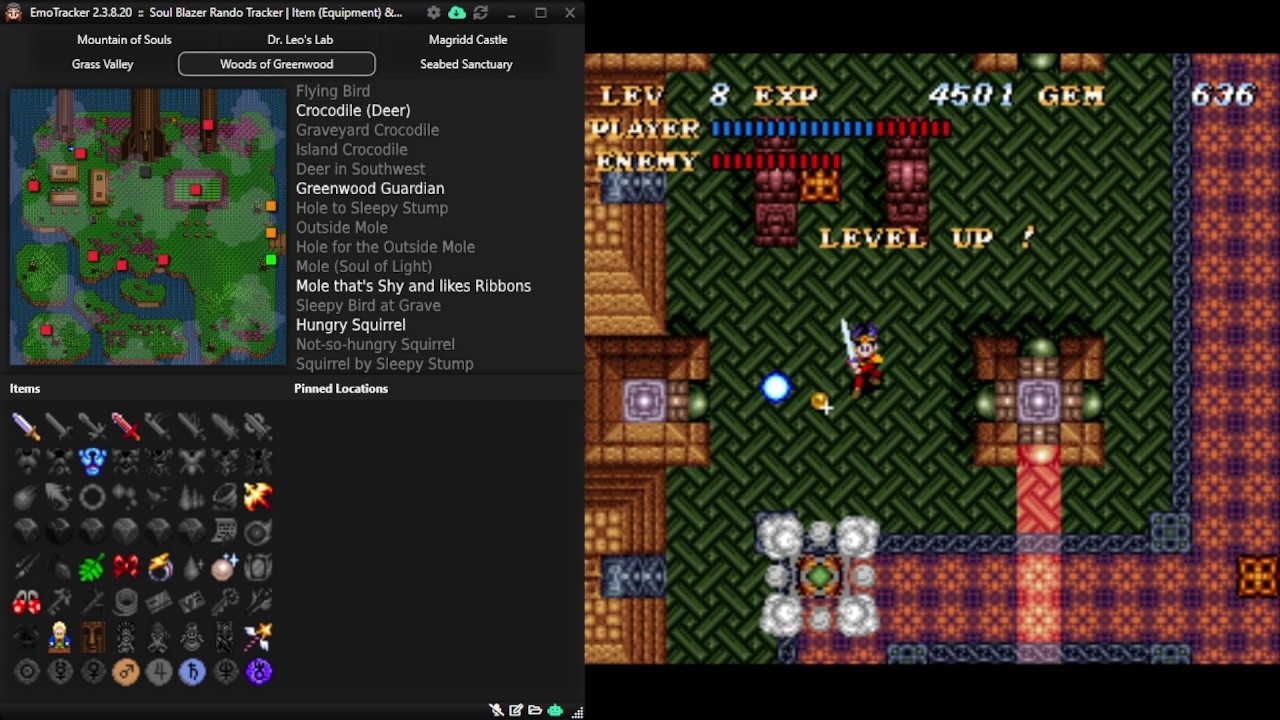Toggle the blue armor item
This screenshot has width=1280, height=720.
click(92, 461)
